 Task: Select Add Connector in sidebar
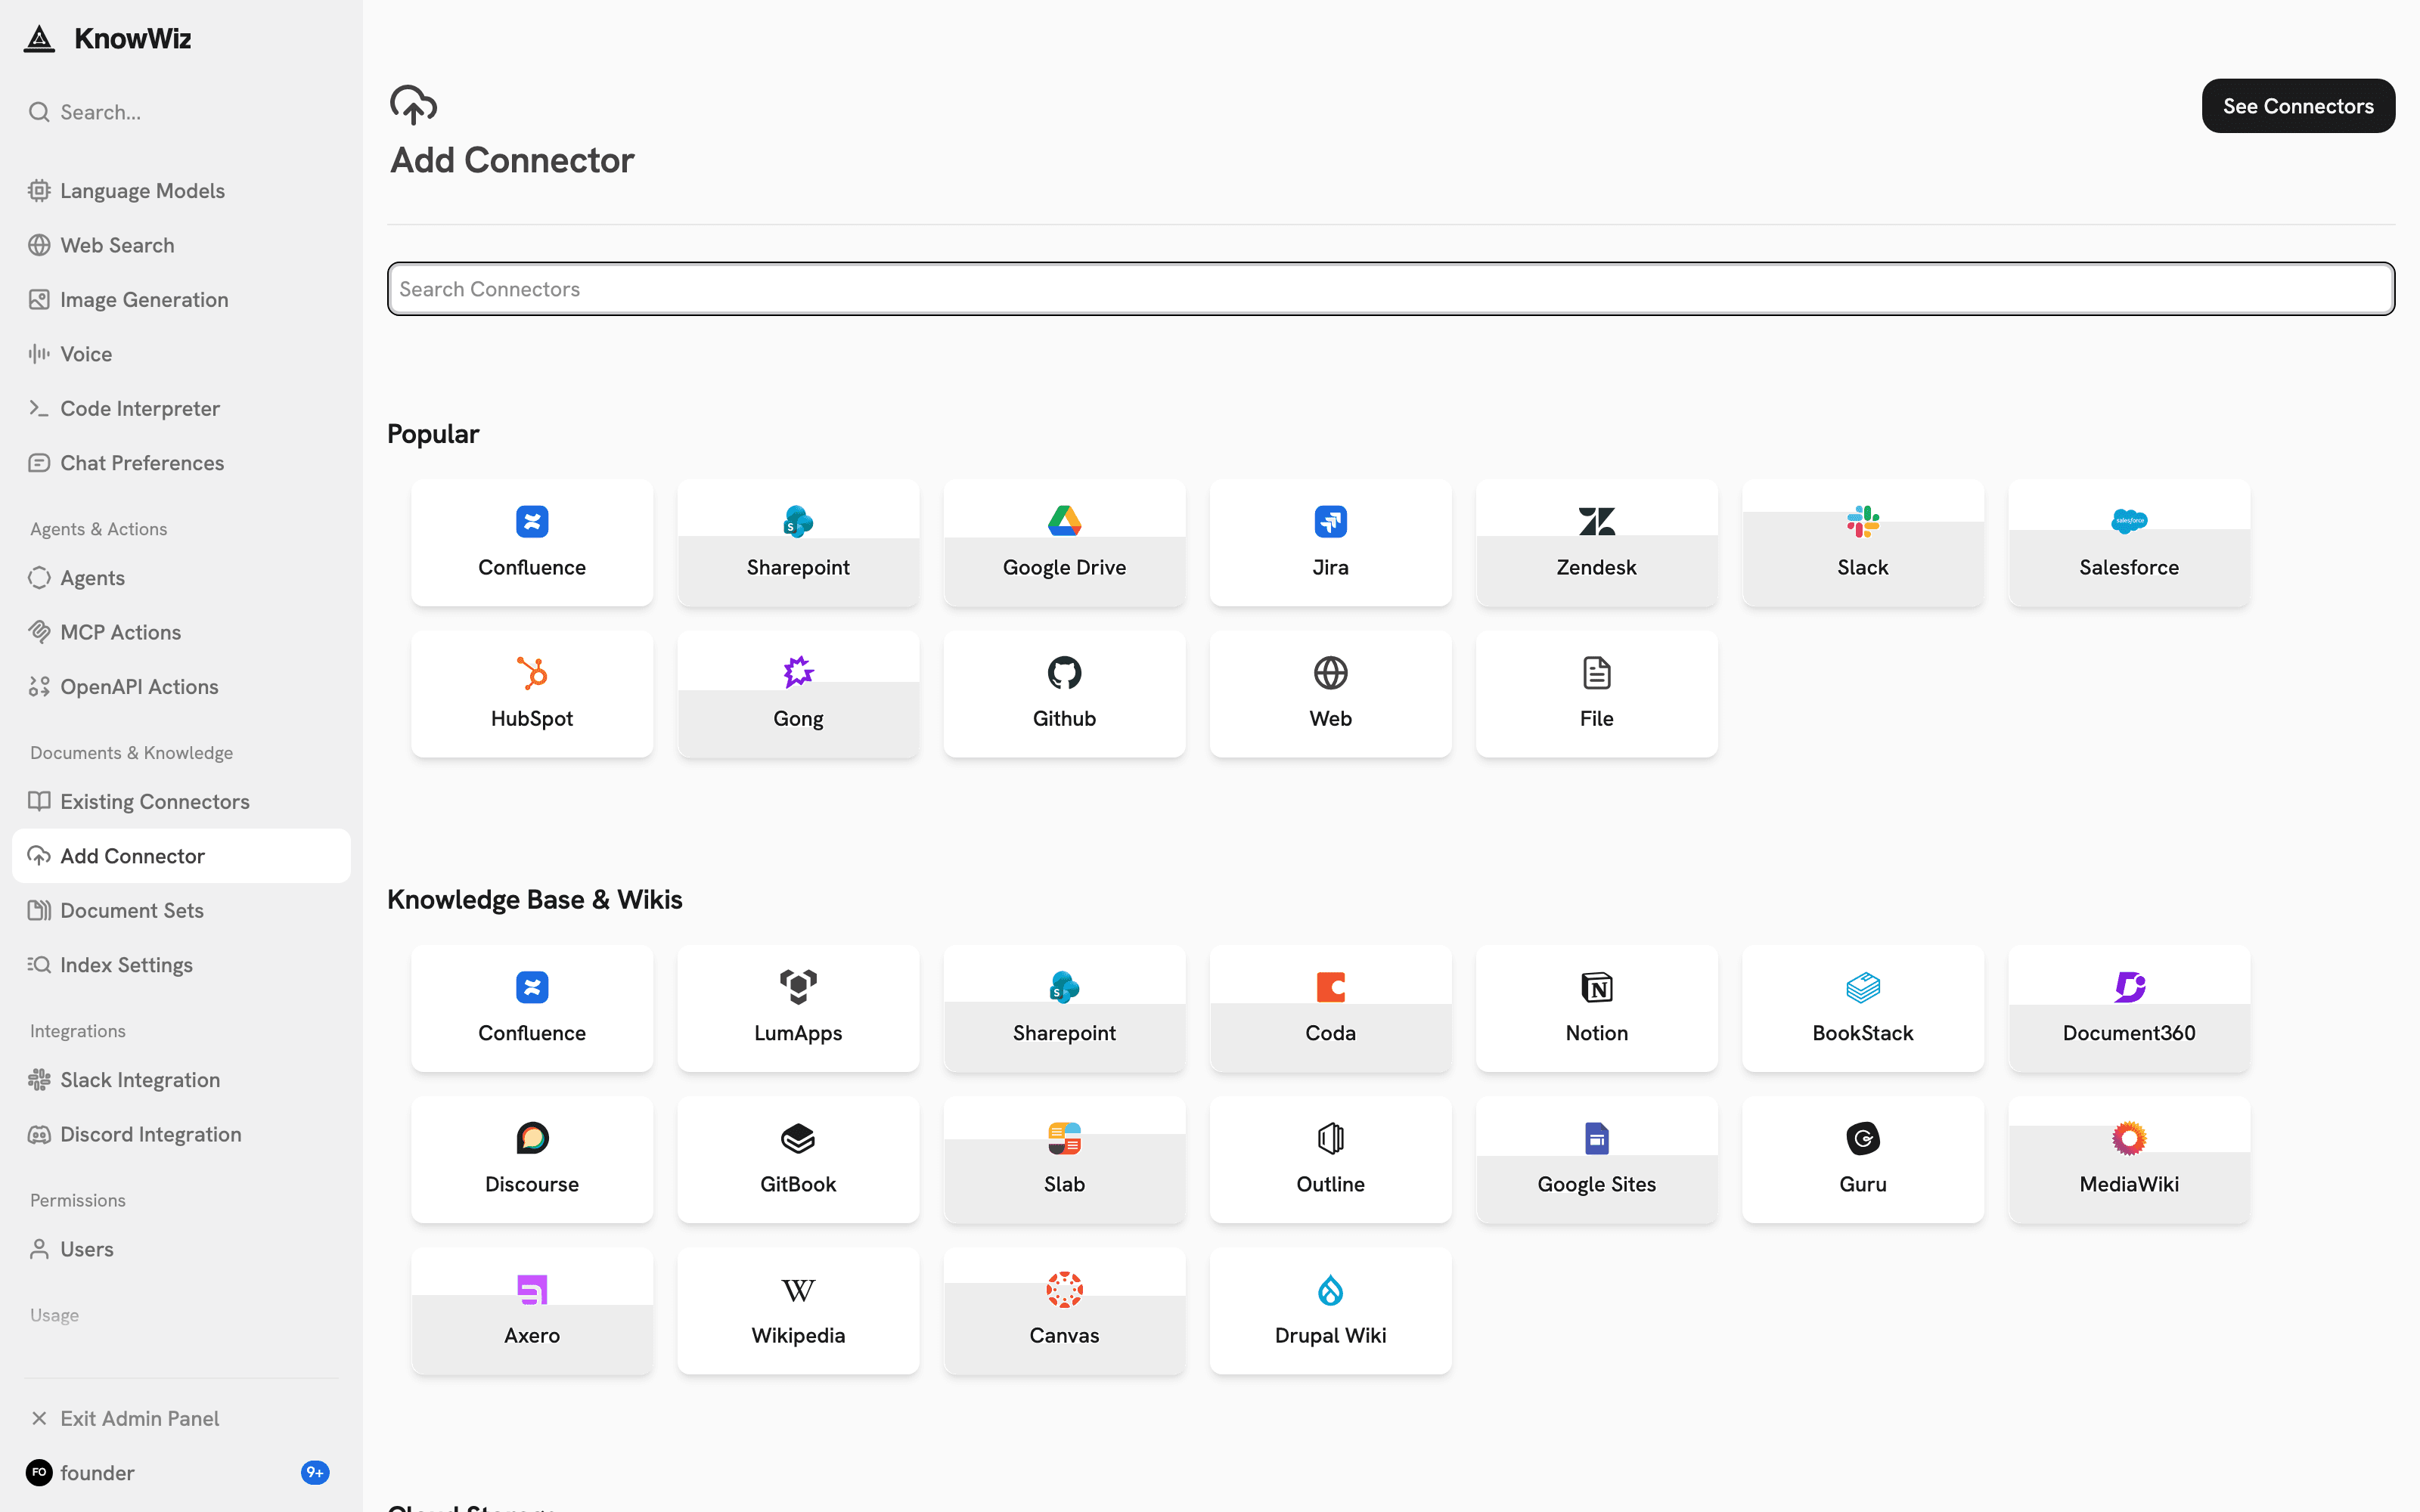pos(181,856)
